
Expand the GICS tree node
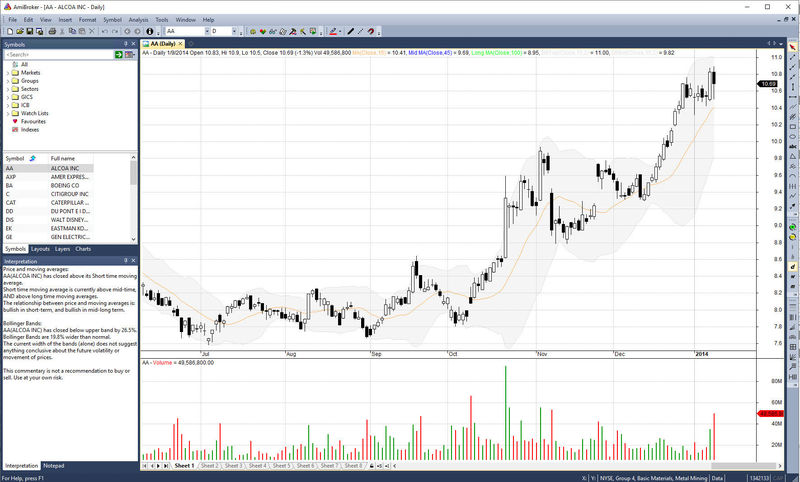click(x=7, y=97)
